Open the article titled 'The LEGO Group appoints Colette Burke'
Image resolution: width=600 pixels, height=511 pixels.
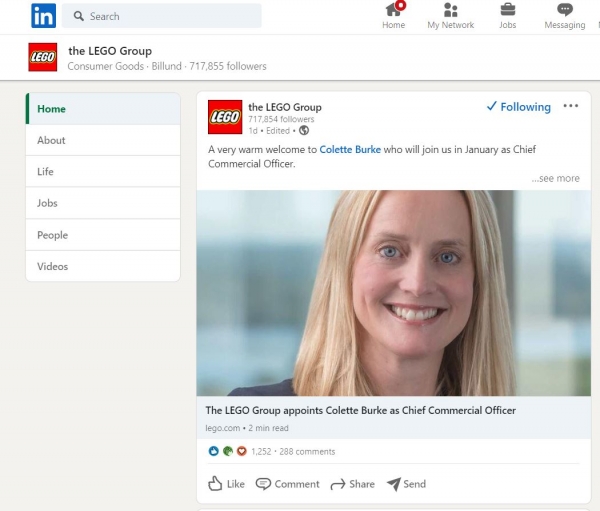click(x=360, y=410)
